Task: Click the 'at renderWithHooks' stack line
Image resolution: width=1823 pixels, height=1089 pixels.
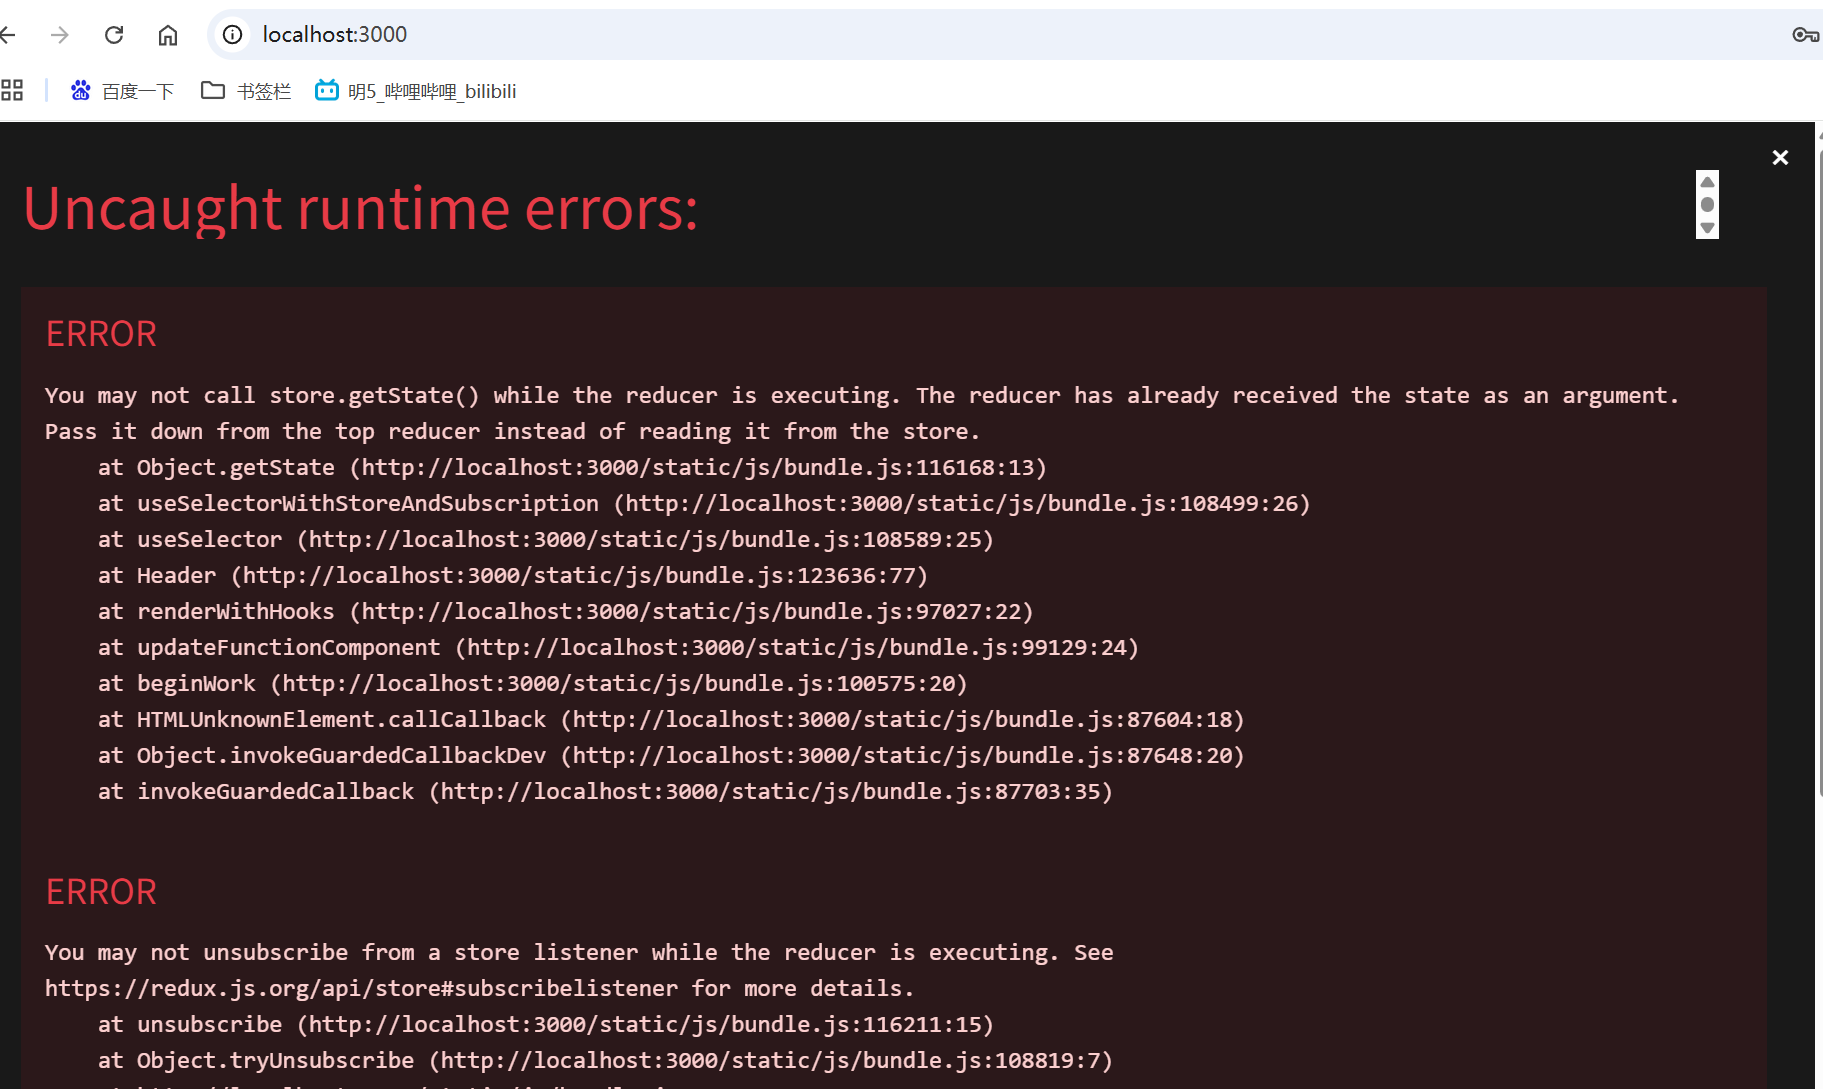Action: (x=566, y=612)
